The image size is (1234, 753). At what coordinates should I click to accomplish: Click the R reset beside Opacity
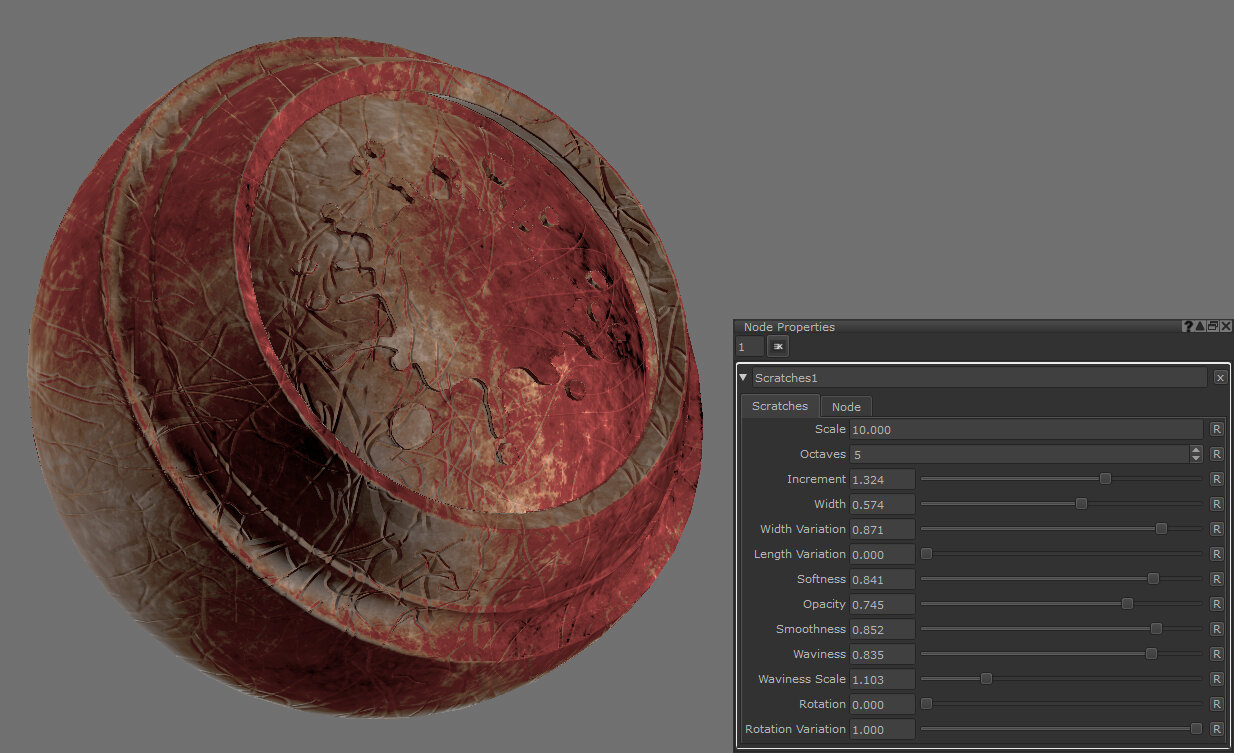tap(1216, 604)
